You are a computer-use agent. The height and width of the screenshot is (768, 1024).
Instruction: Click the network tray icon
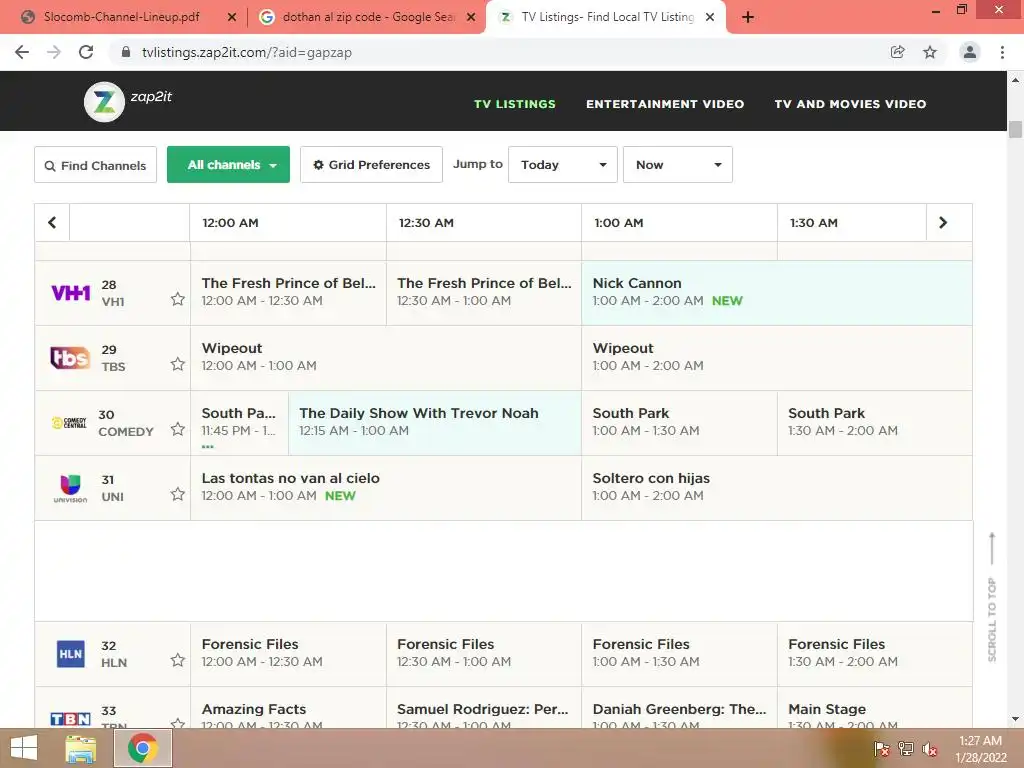(906, 749)
